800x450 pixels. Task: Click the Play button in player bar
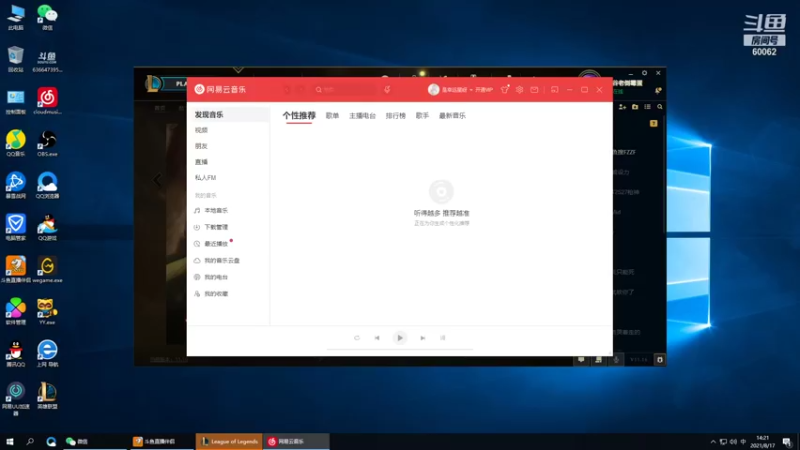pyautogui.click(x=400, y=338)
